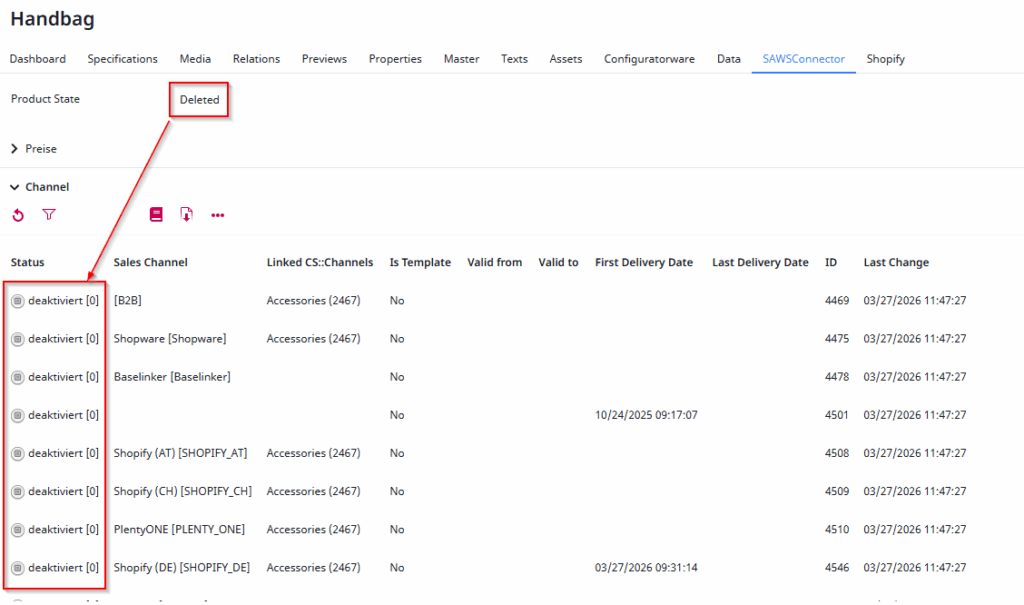Go to the Dashboard tab

tap(37, 59)
